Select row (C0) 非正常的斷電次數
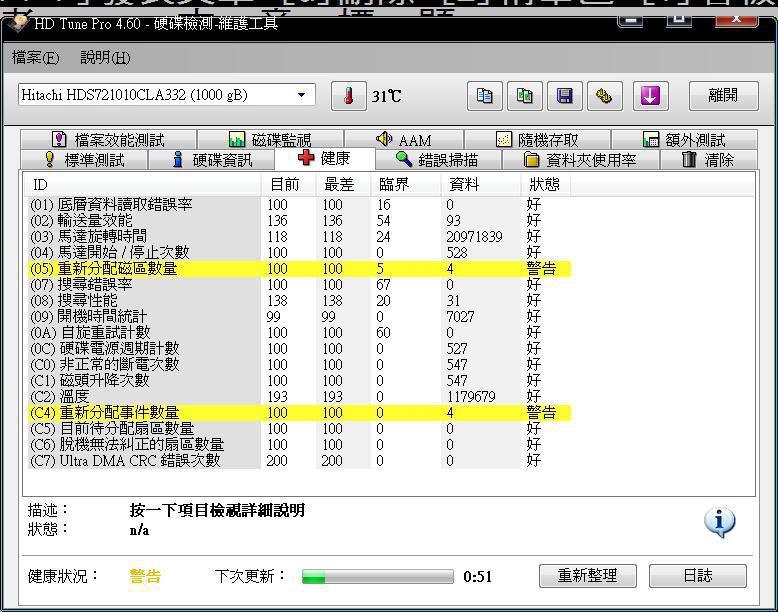 coord(299,364)
